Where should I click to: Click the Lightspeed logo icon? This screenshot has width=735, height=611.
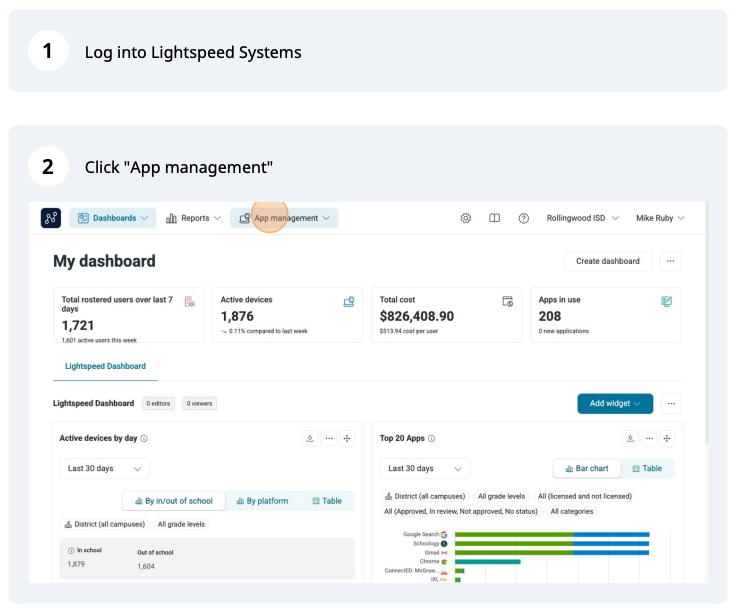(51, 218)
